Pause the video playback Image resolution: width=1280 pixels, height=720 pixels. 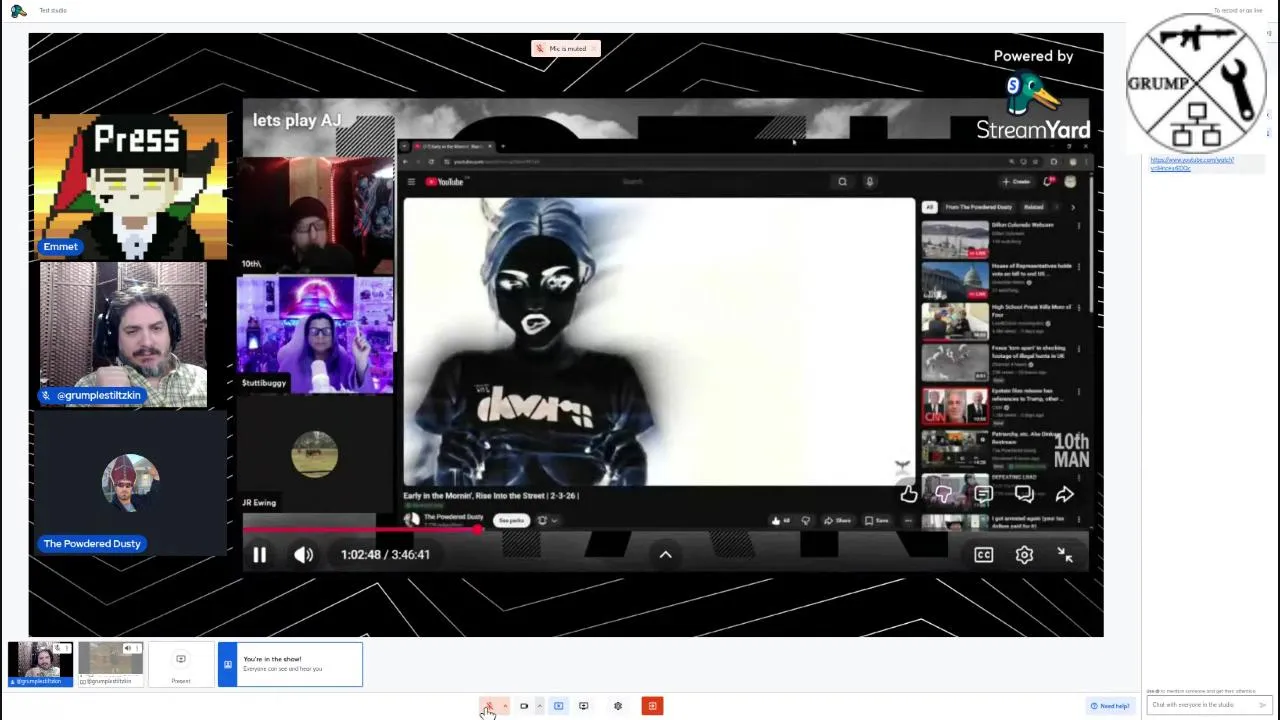259,555
